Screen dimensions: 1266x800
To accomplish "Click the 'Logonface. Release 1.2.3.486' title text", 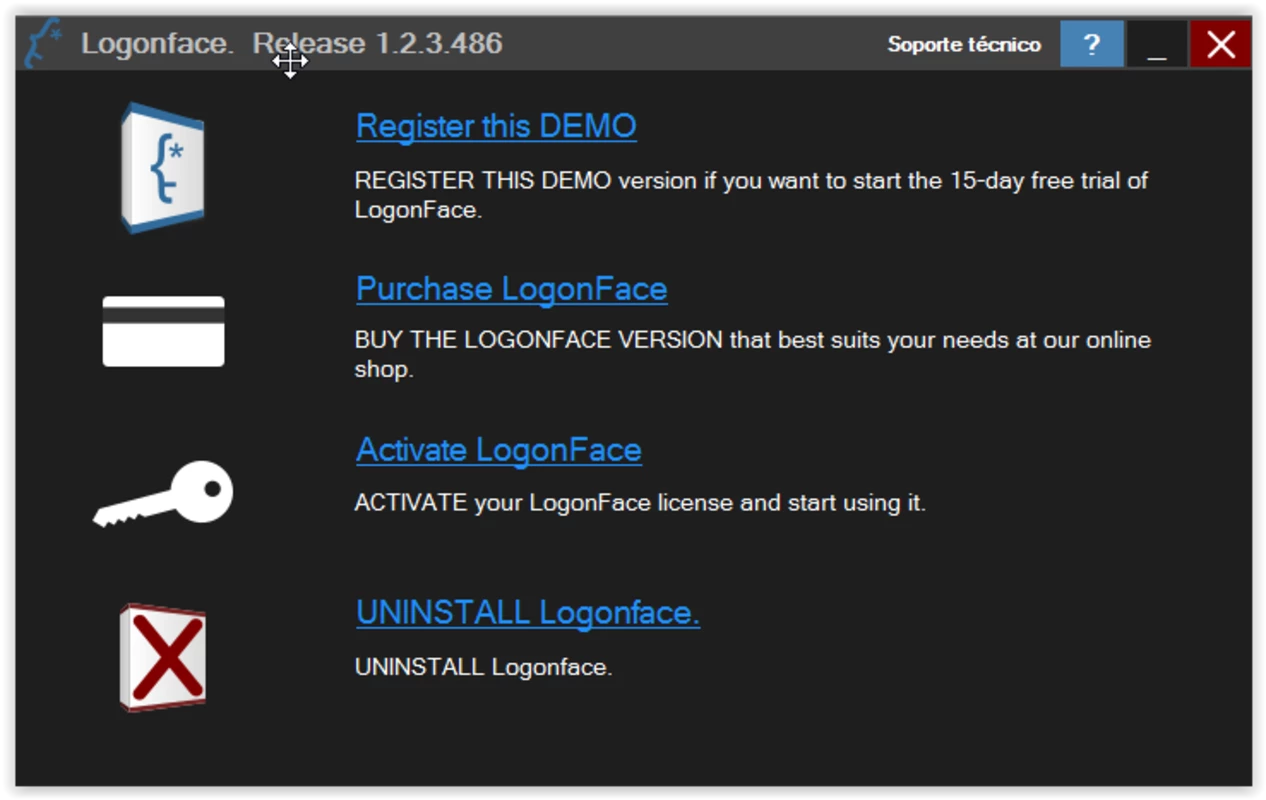I will (x=291, y=44).
